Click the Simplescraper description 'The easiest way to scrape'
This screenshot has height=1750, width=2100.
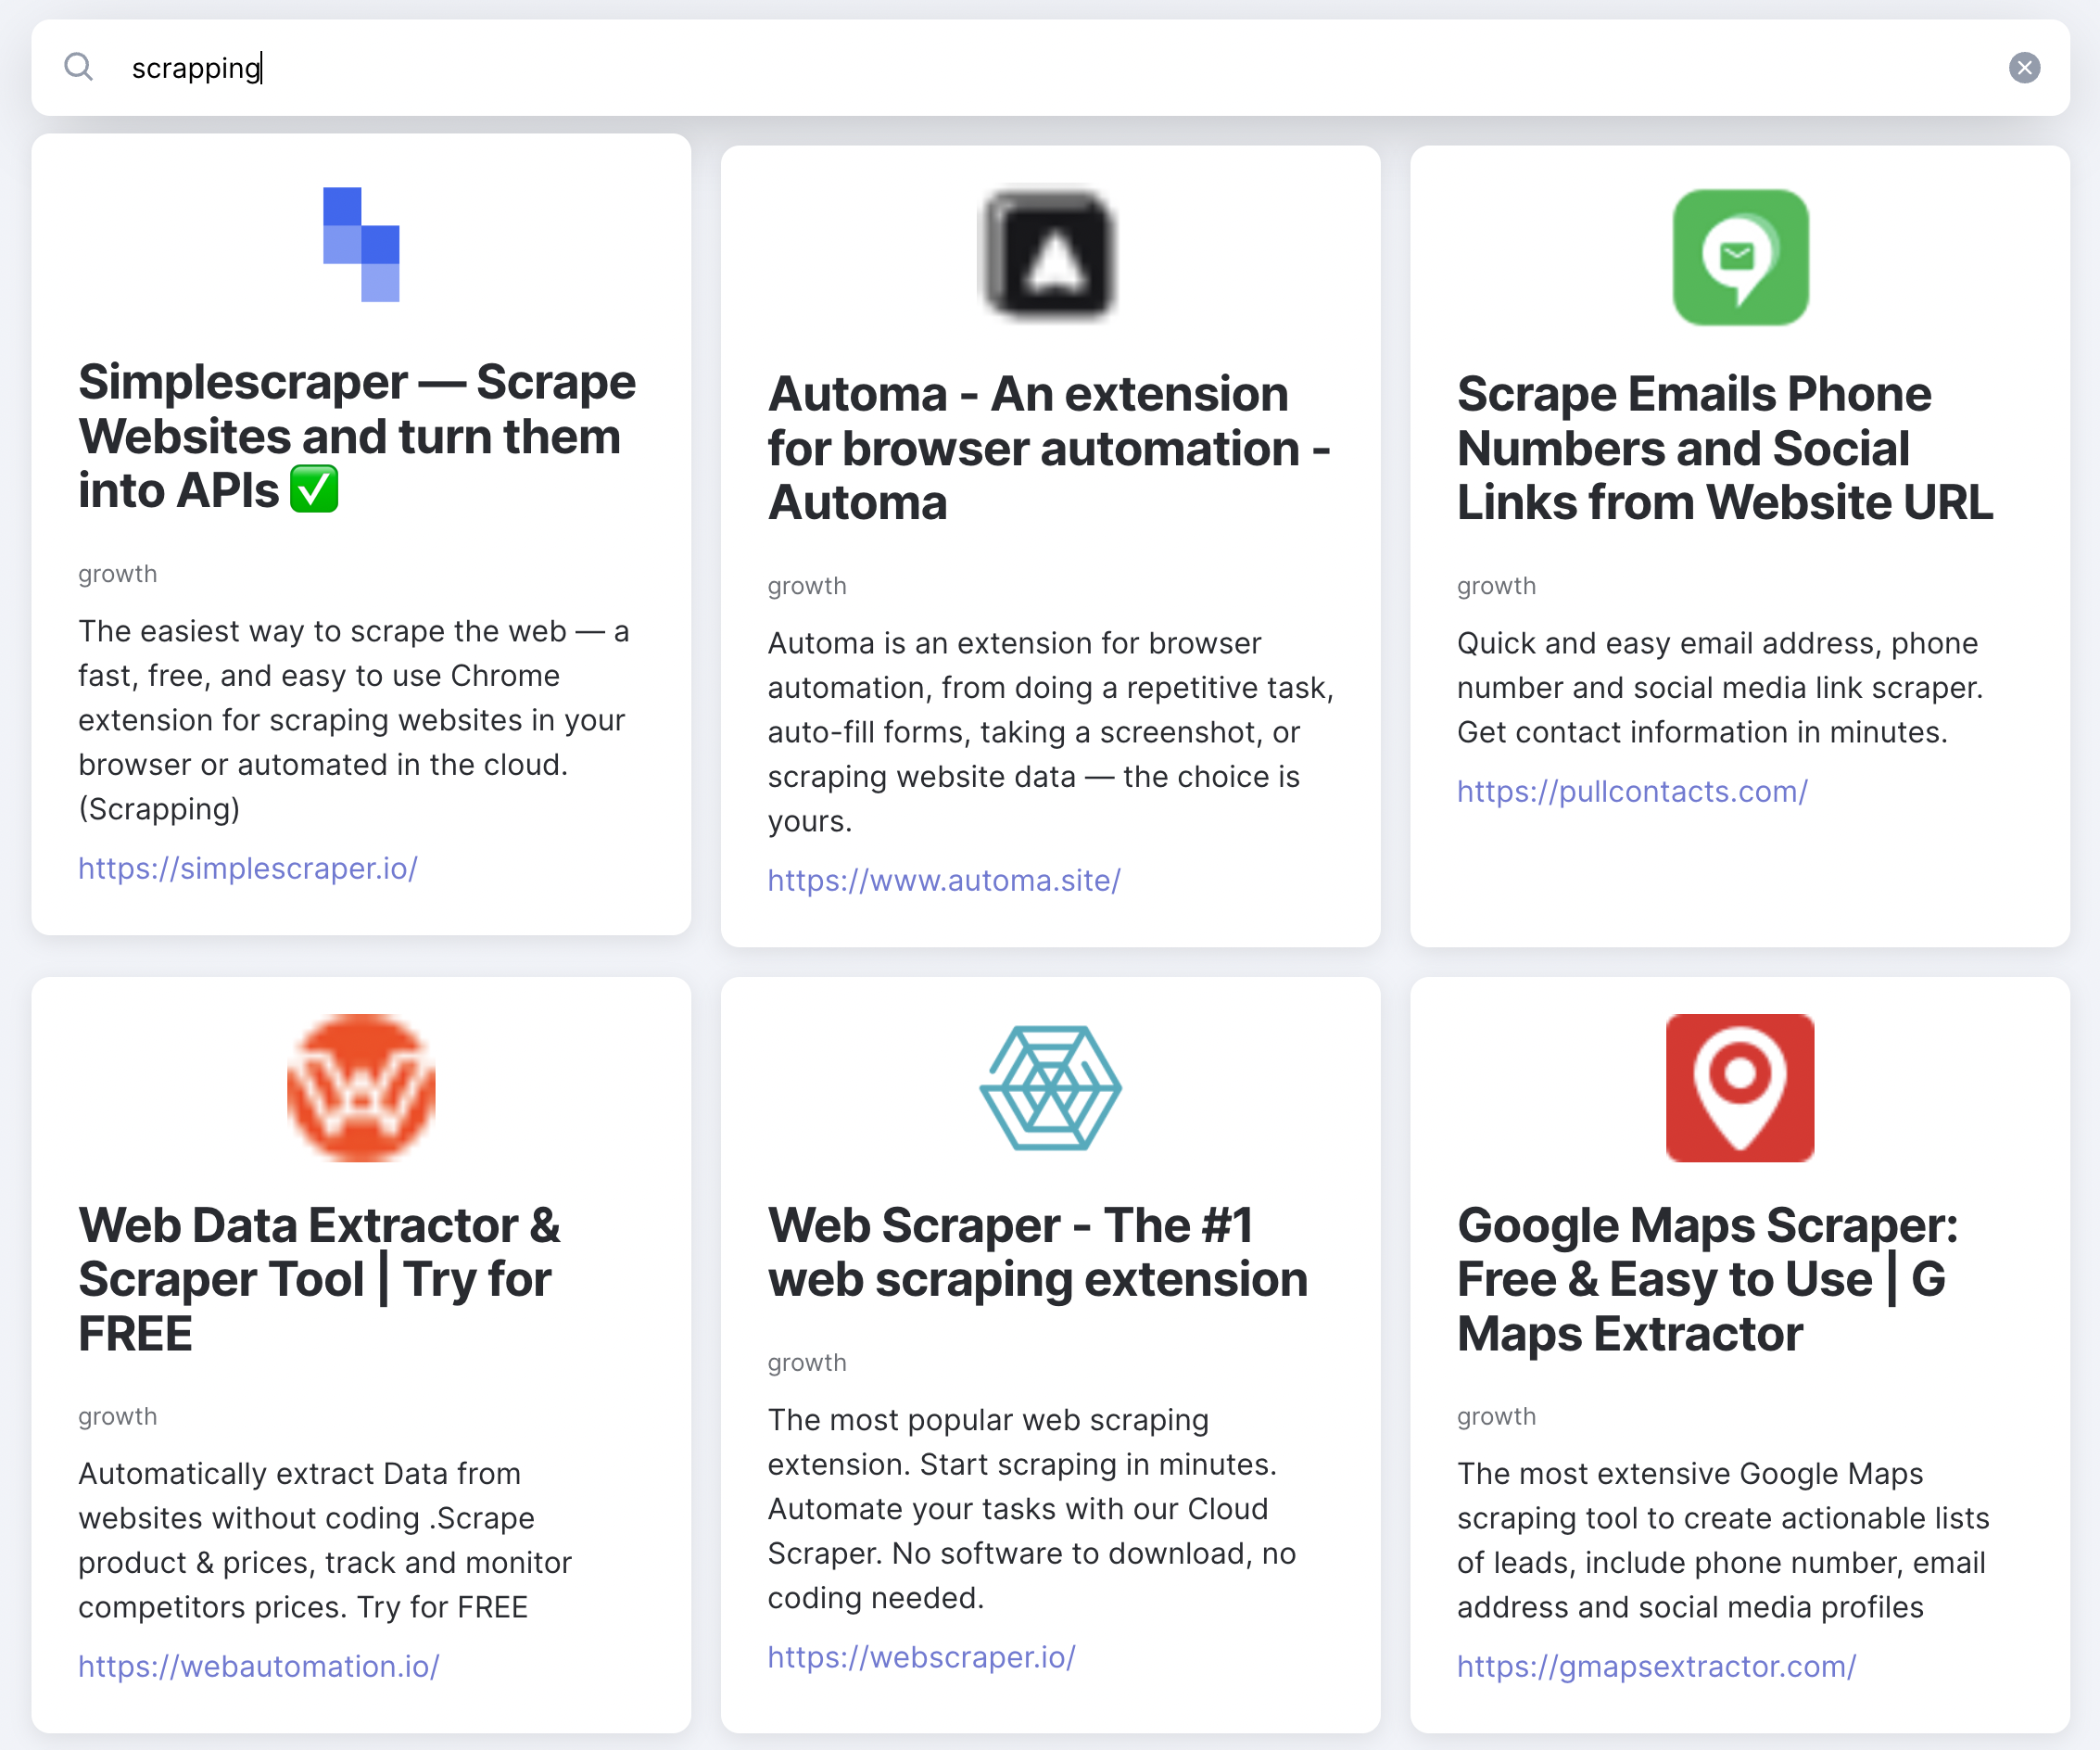point(354,720)
